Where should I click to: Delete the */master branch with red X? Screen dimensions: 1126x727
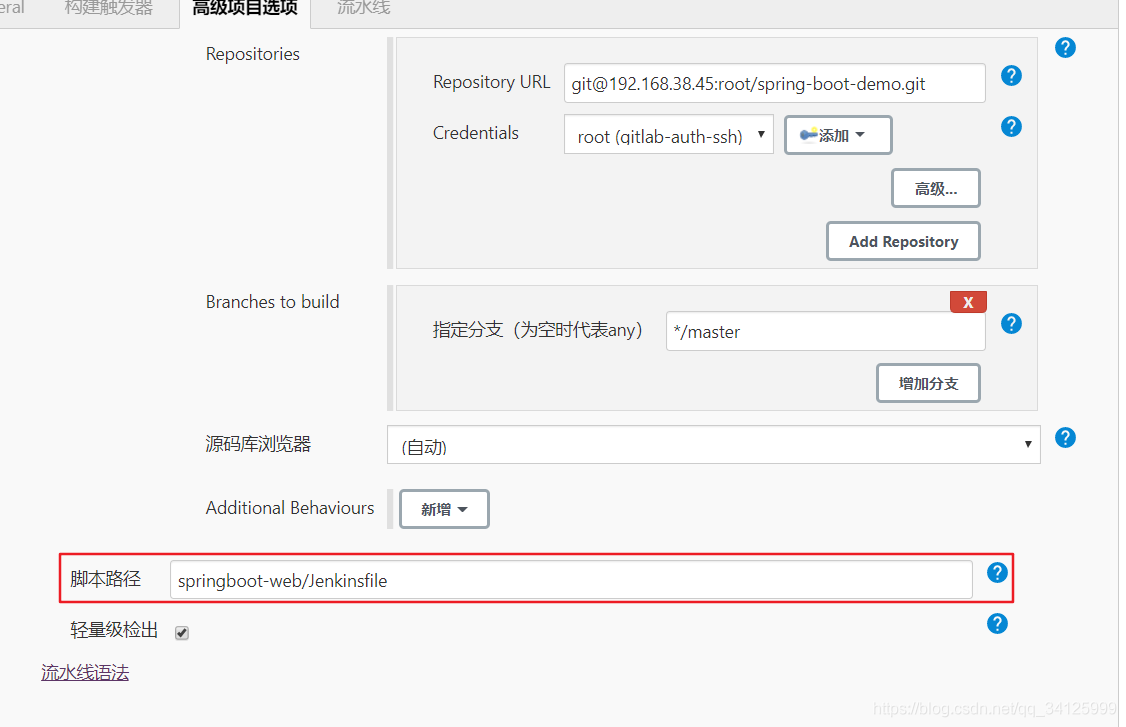[x=968, y=302]
